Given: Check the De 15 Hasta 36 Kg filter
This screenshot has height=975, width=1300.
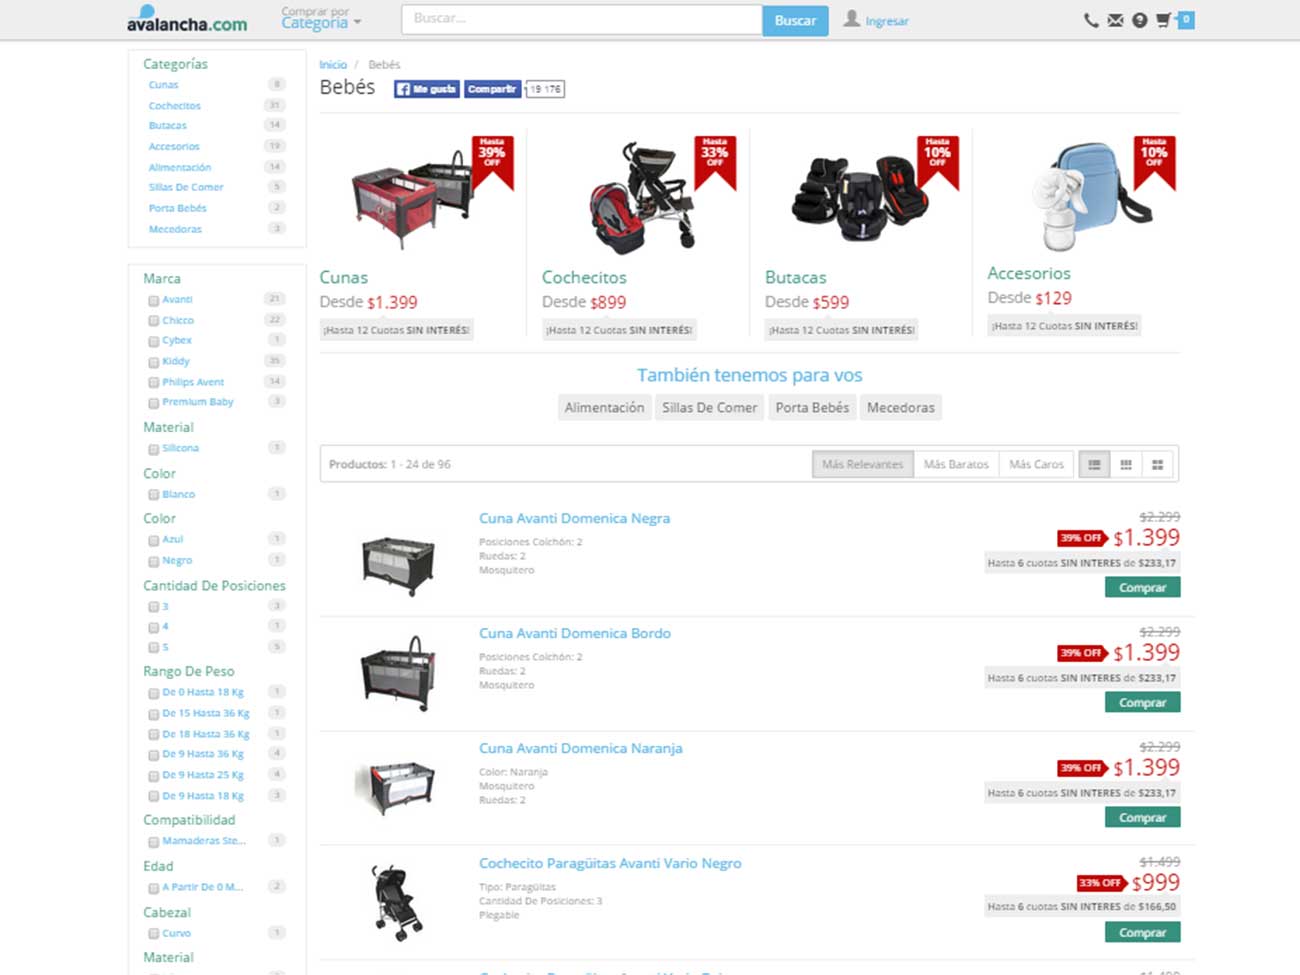Looking at the screenshot, I should tap(154, 714).
